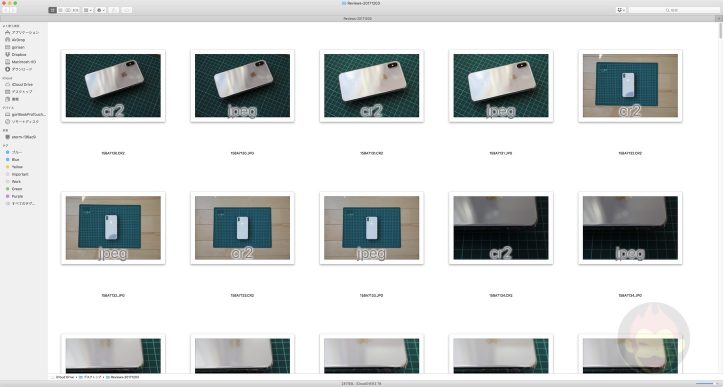Show すべてのタグ in the sidebar
The image size is (723, 387).
20,203
